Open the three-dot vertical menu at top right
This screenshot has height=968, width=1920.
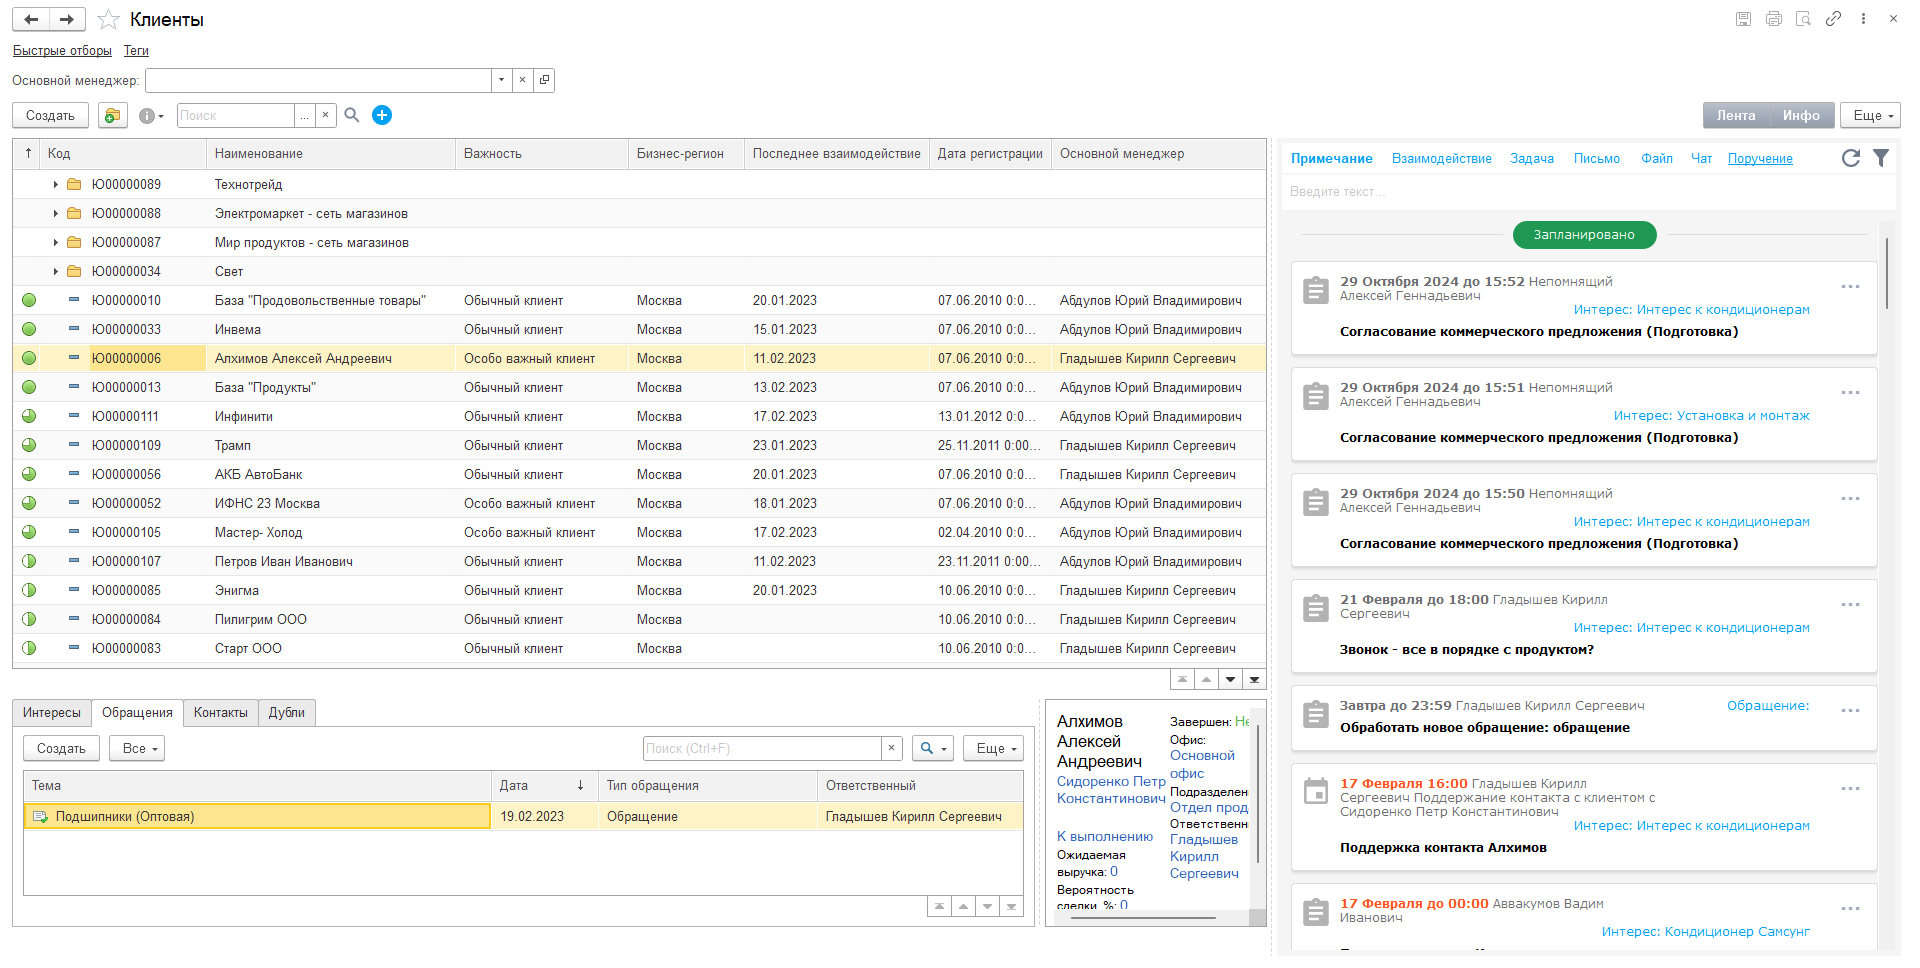pos(1863,19)
